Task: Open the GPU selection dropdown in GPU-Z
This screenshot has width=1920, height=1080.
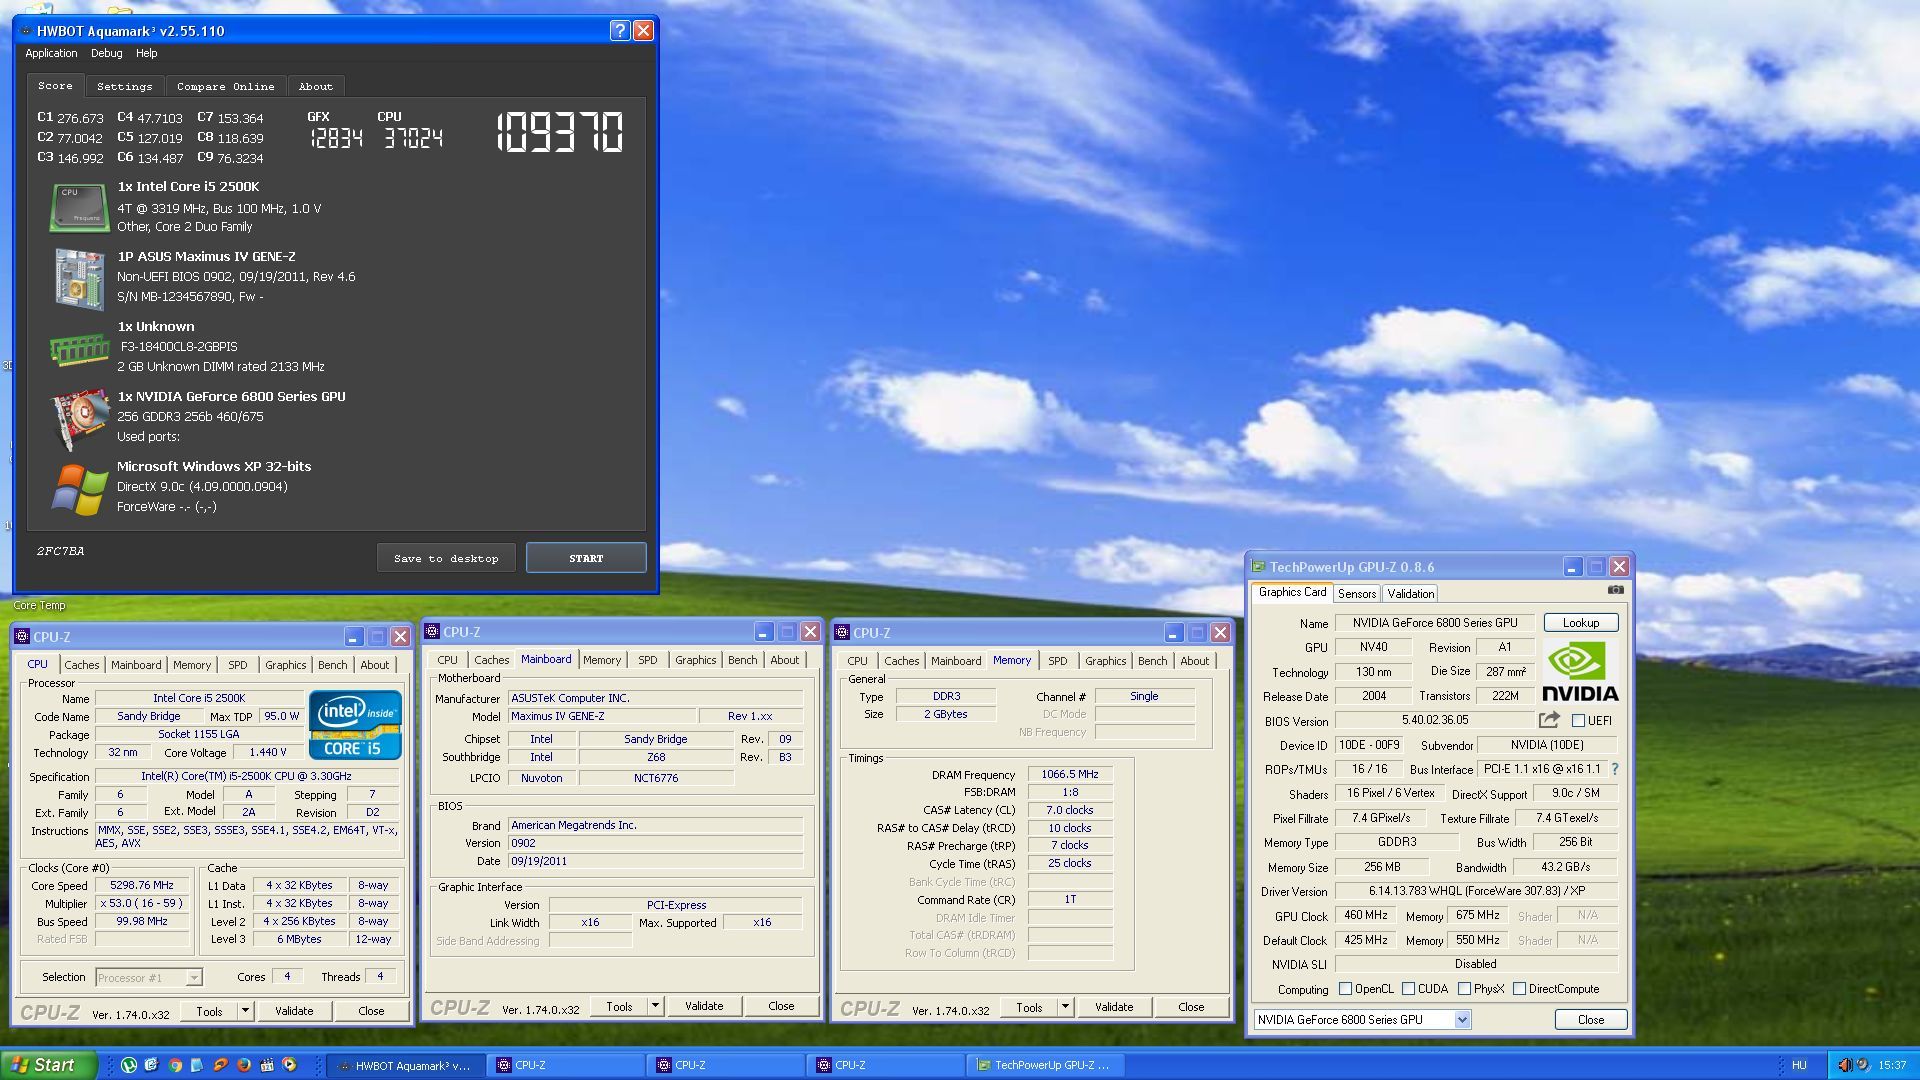Action: coord(1462,1019)
